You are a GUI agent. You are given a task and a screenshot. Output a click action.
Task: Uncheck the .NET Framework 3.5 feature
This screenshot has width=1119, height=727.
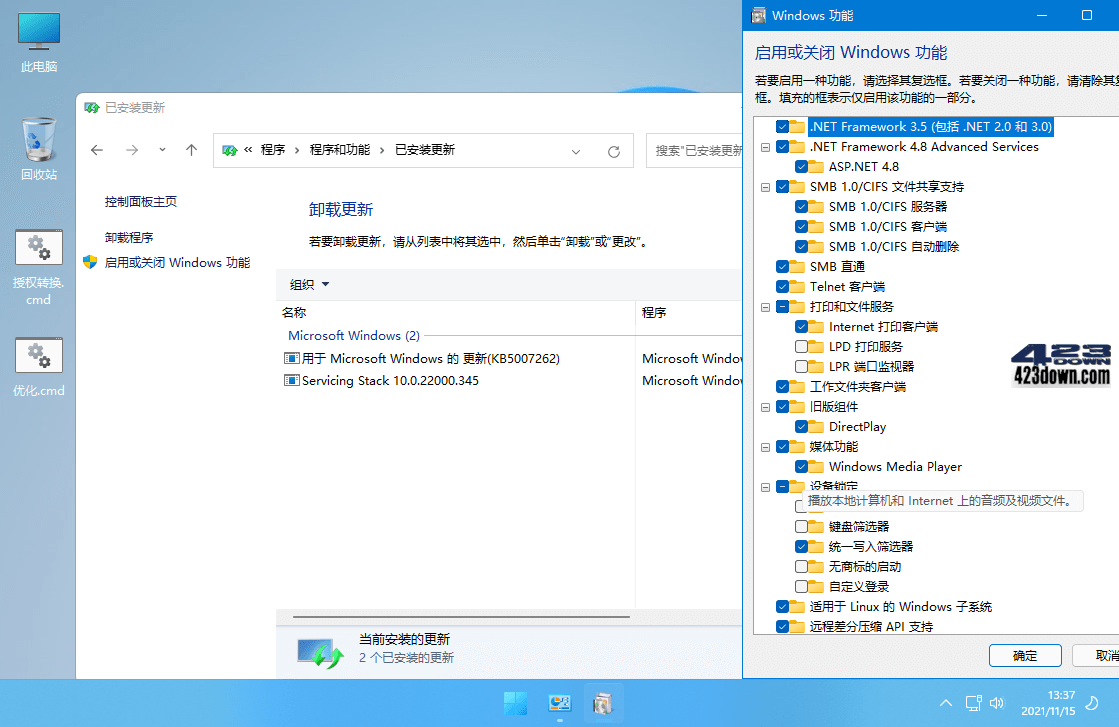point(782,127)
